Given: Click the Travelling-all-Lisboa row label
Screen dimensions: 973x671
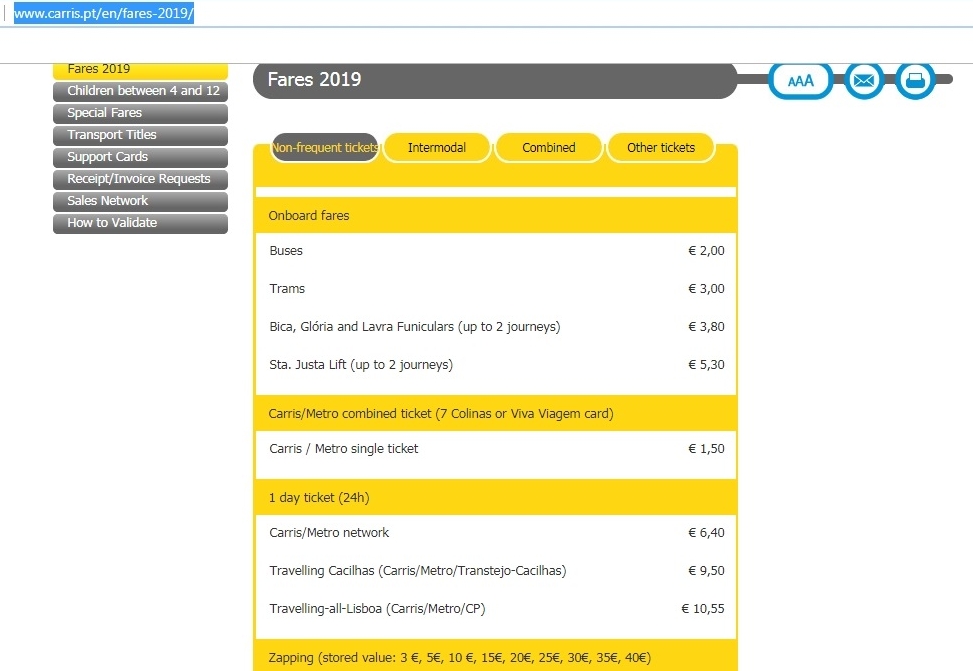Looking at the screenshot, I should point(377,608).
